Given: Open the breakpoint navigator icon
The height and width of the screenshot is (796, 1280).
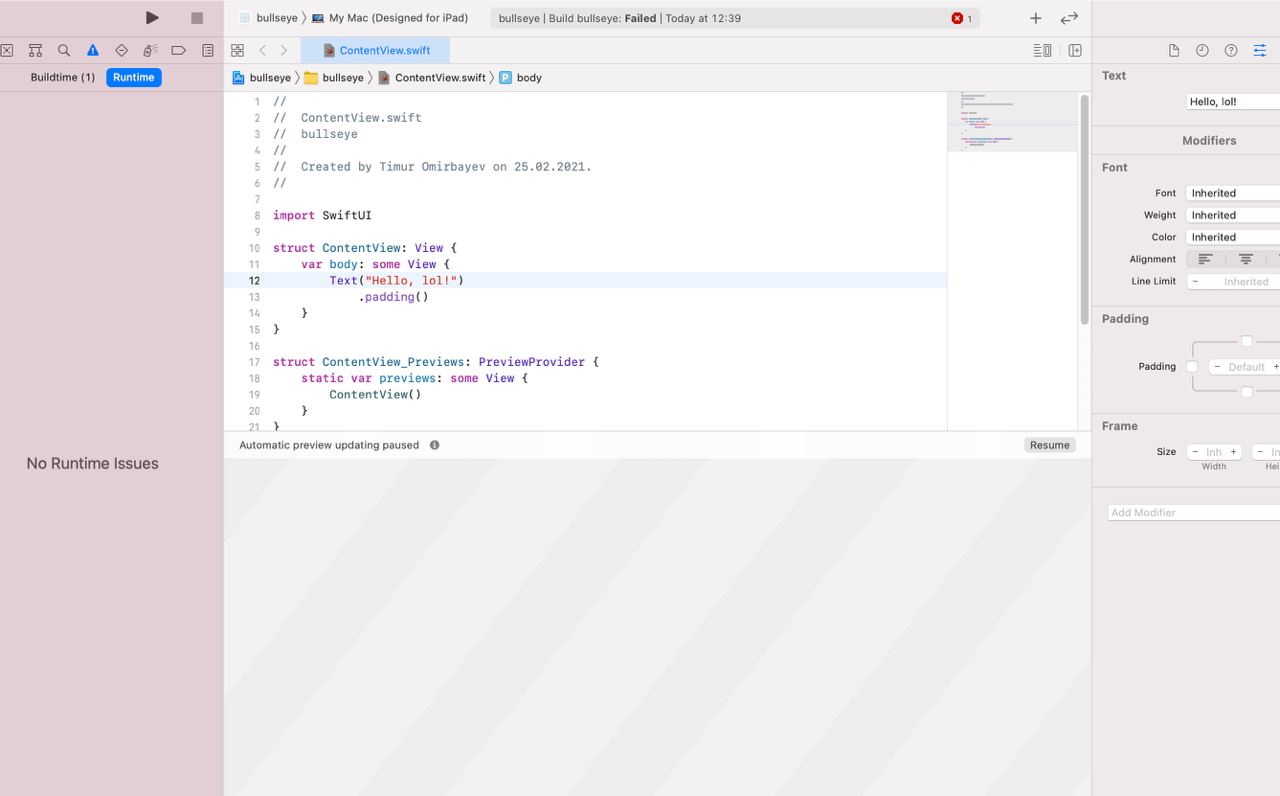Looking at the screenshot, I should pyautogui.click(x=179, y=50).
